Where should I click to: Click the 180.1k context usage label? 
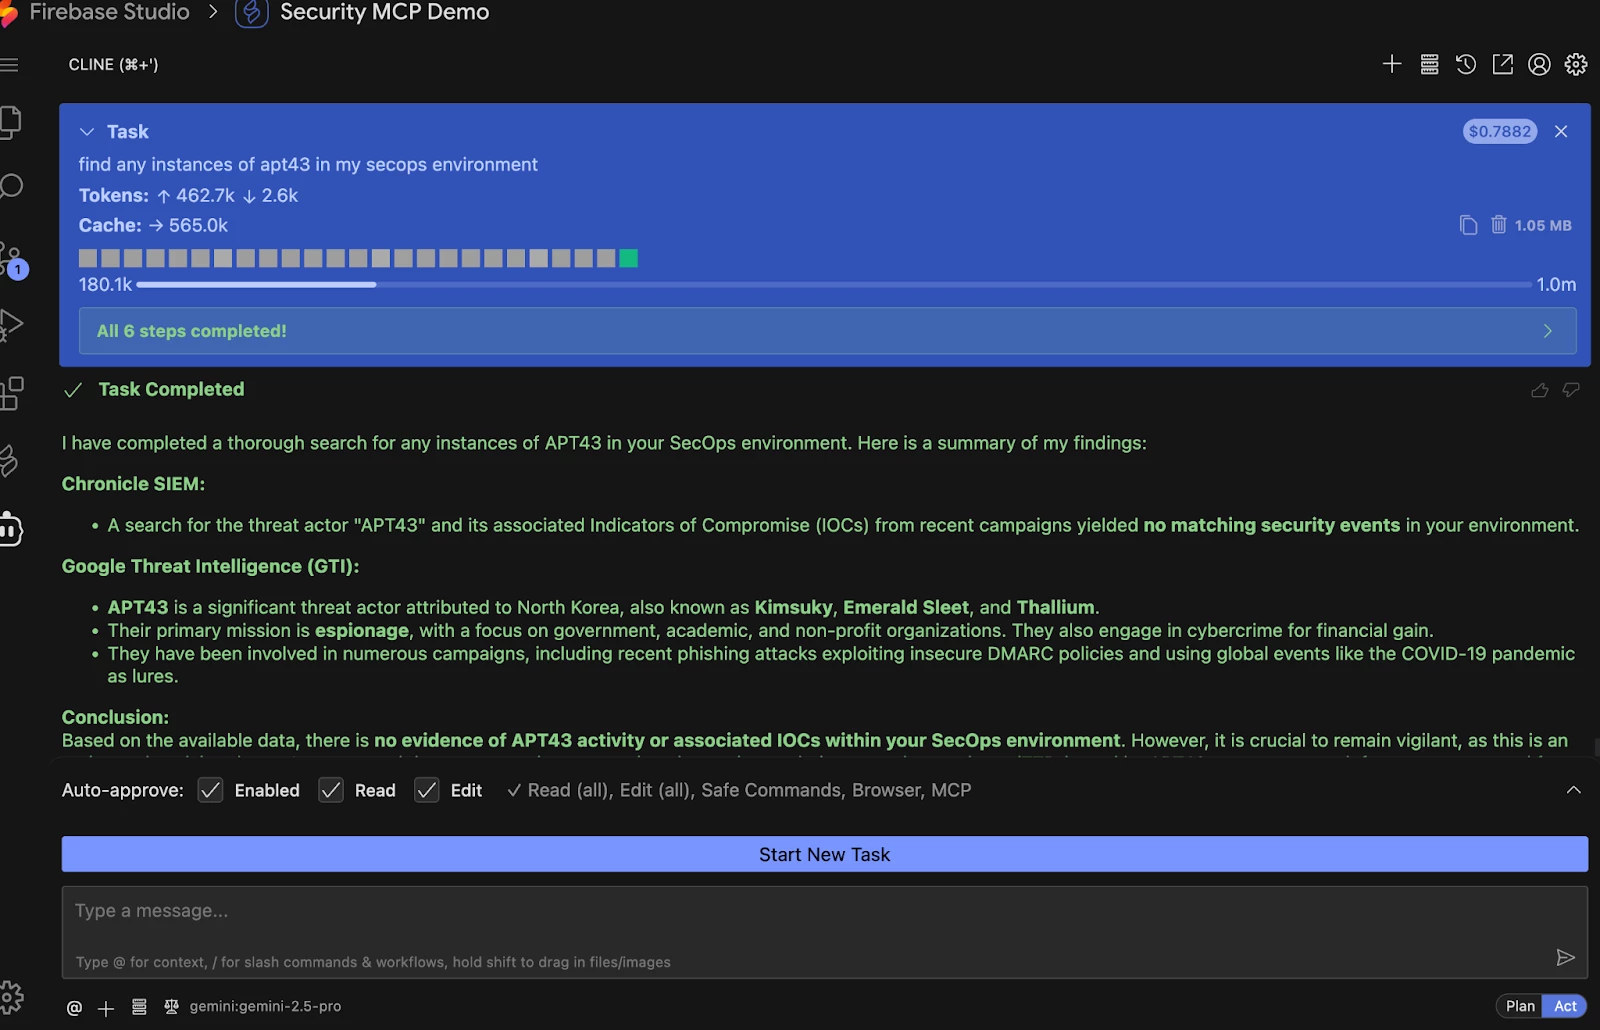coord(105,285)
